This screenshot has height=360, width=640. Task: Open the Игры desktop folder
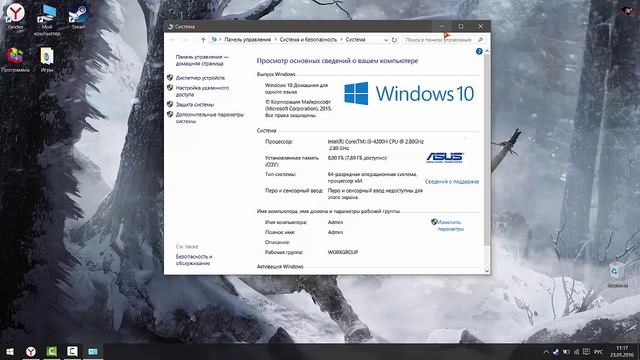(47, 60)
